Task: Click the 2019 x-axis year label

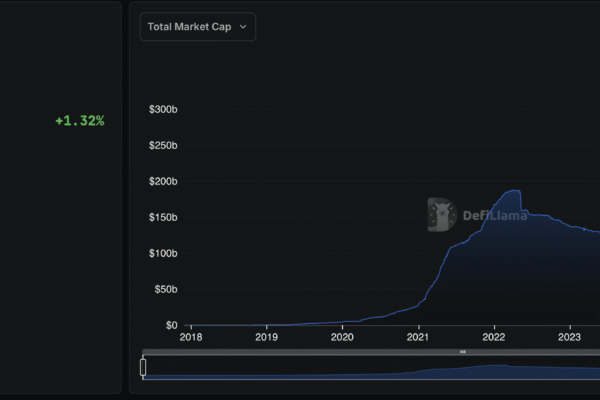Action: (x=267, y=338)
